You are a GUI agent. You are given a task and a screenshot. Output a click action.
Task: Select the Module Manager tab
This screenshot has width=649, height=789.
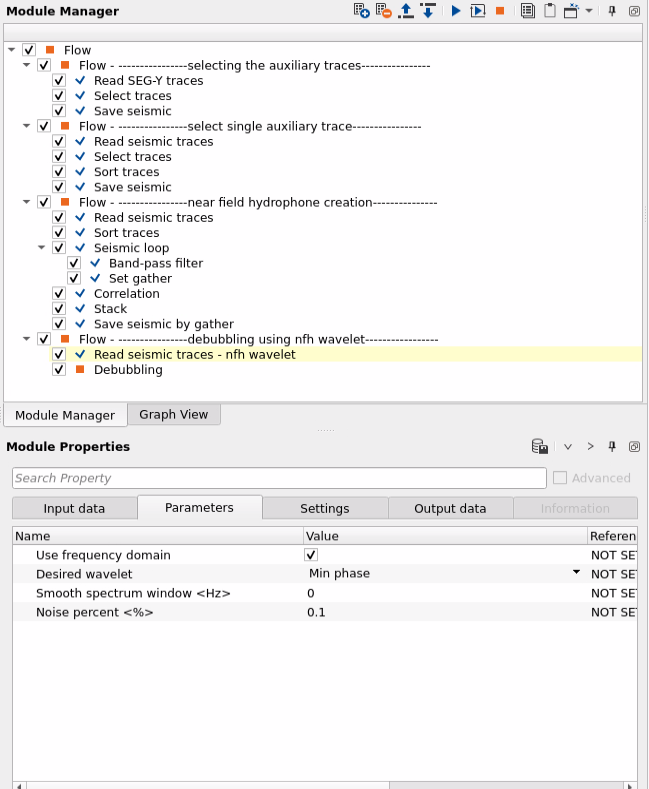[65, 415]
